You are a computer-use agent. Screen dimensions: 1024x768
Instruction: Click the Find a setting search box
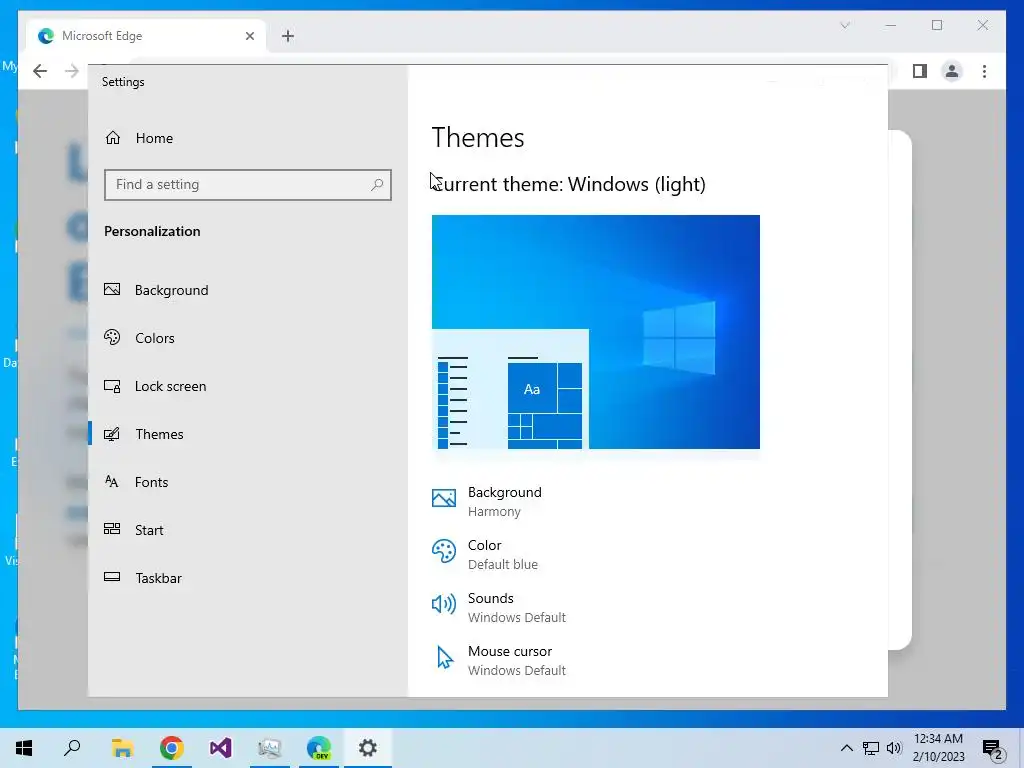[x=248, y=185]
